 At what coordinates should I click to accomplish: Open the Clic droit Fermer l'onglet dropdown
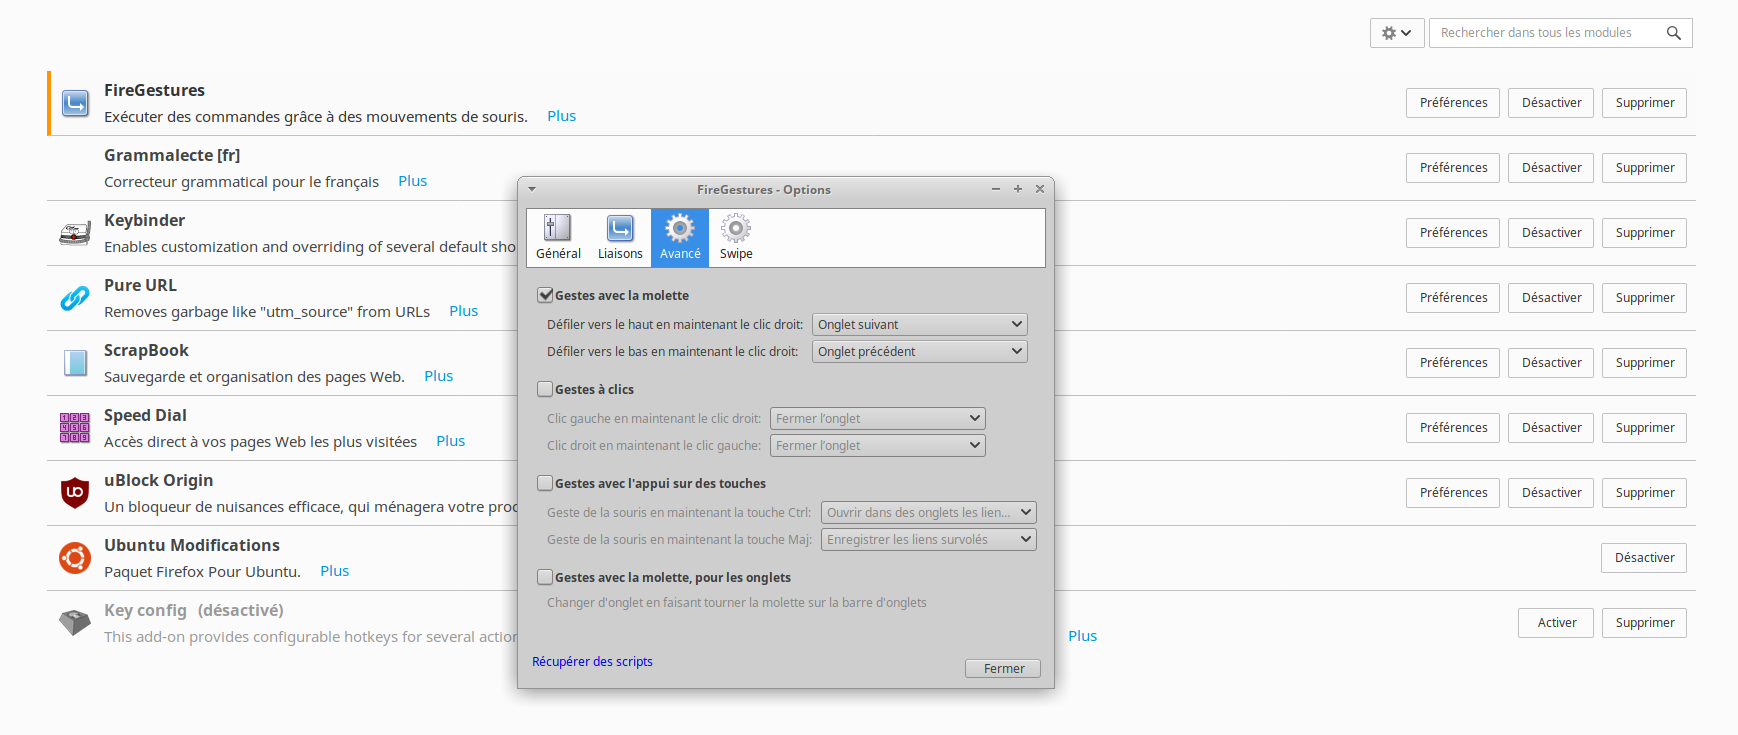click(878, 445)
